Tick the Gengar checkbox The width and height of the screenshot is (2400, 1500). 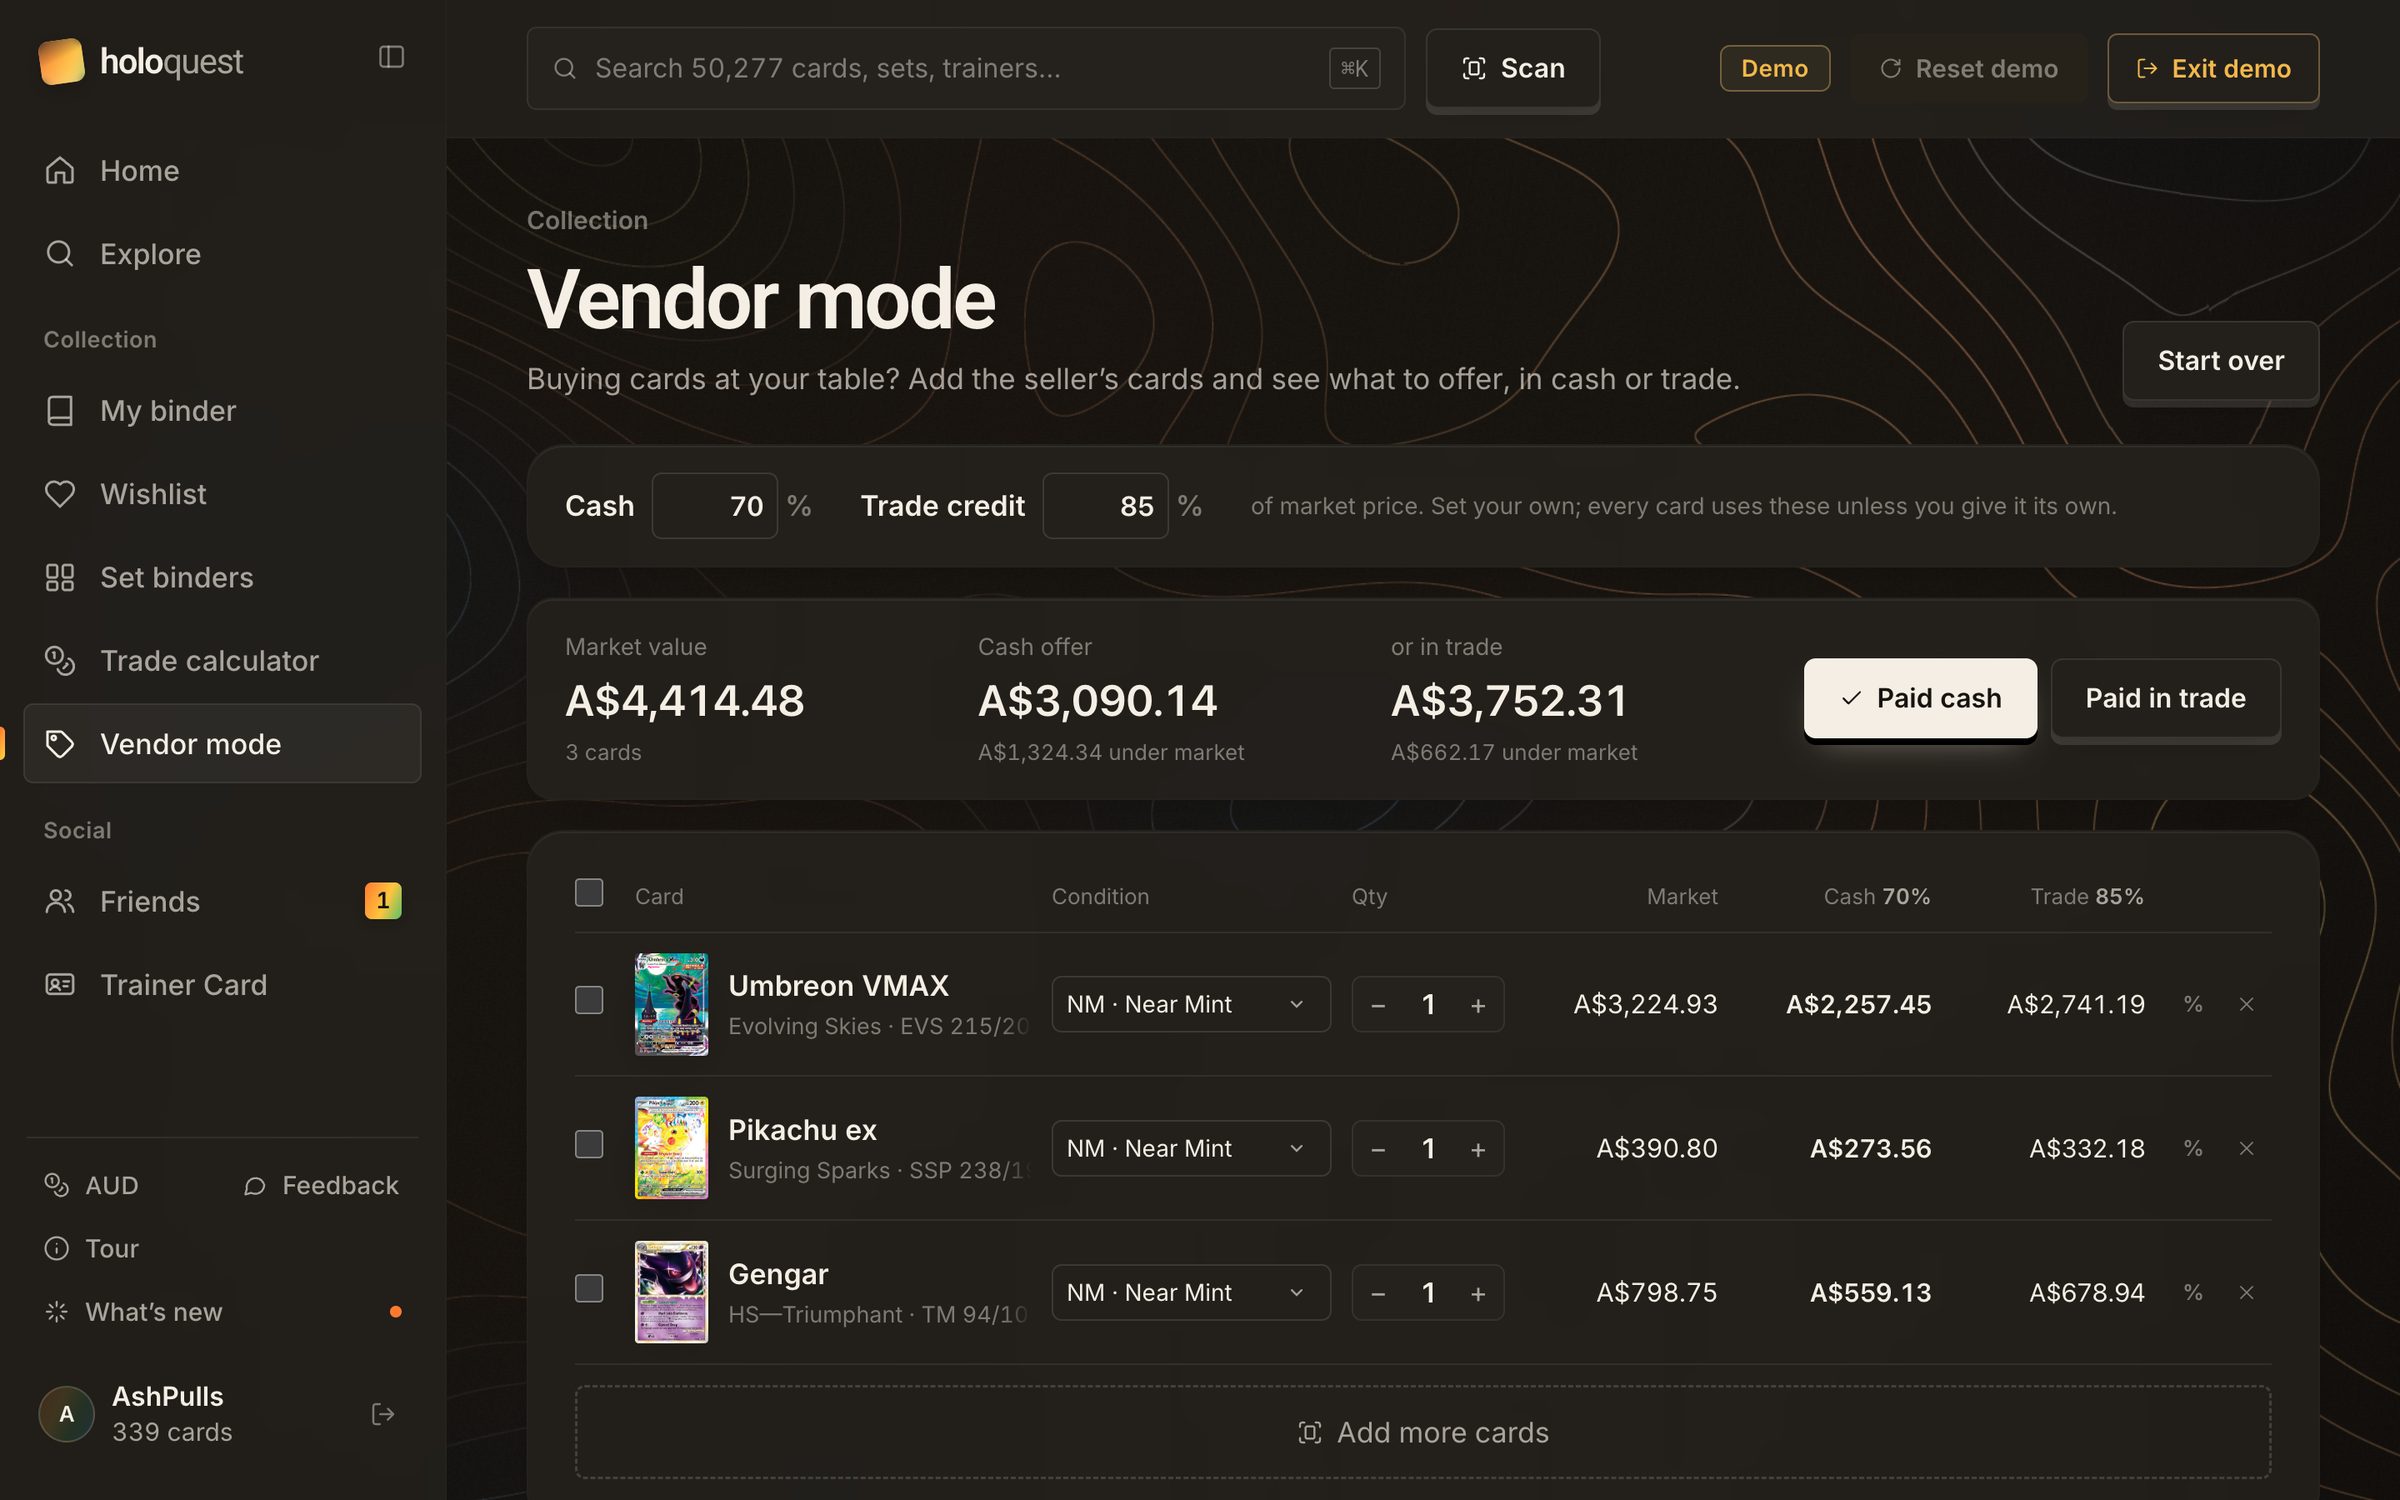[589, 1288]
